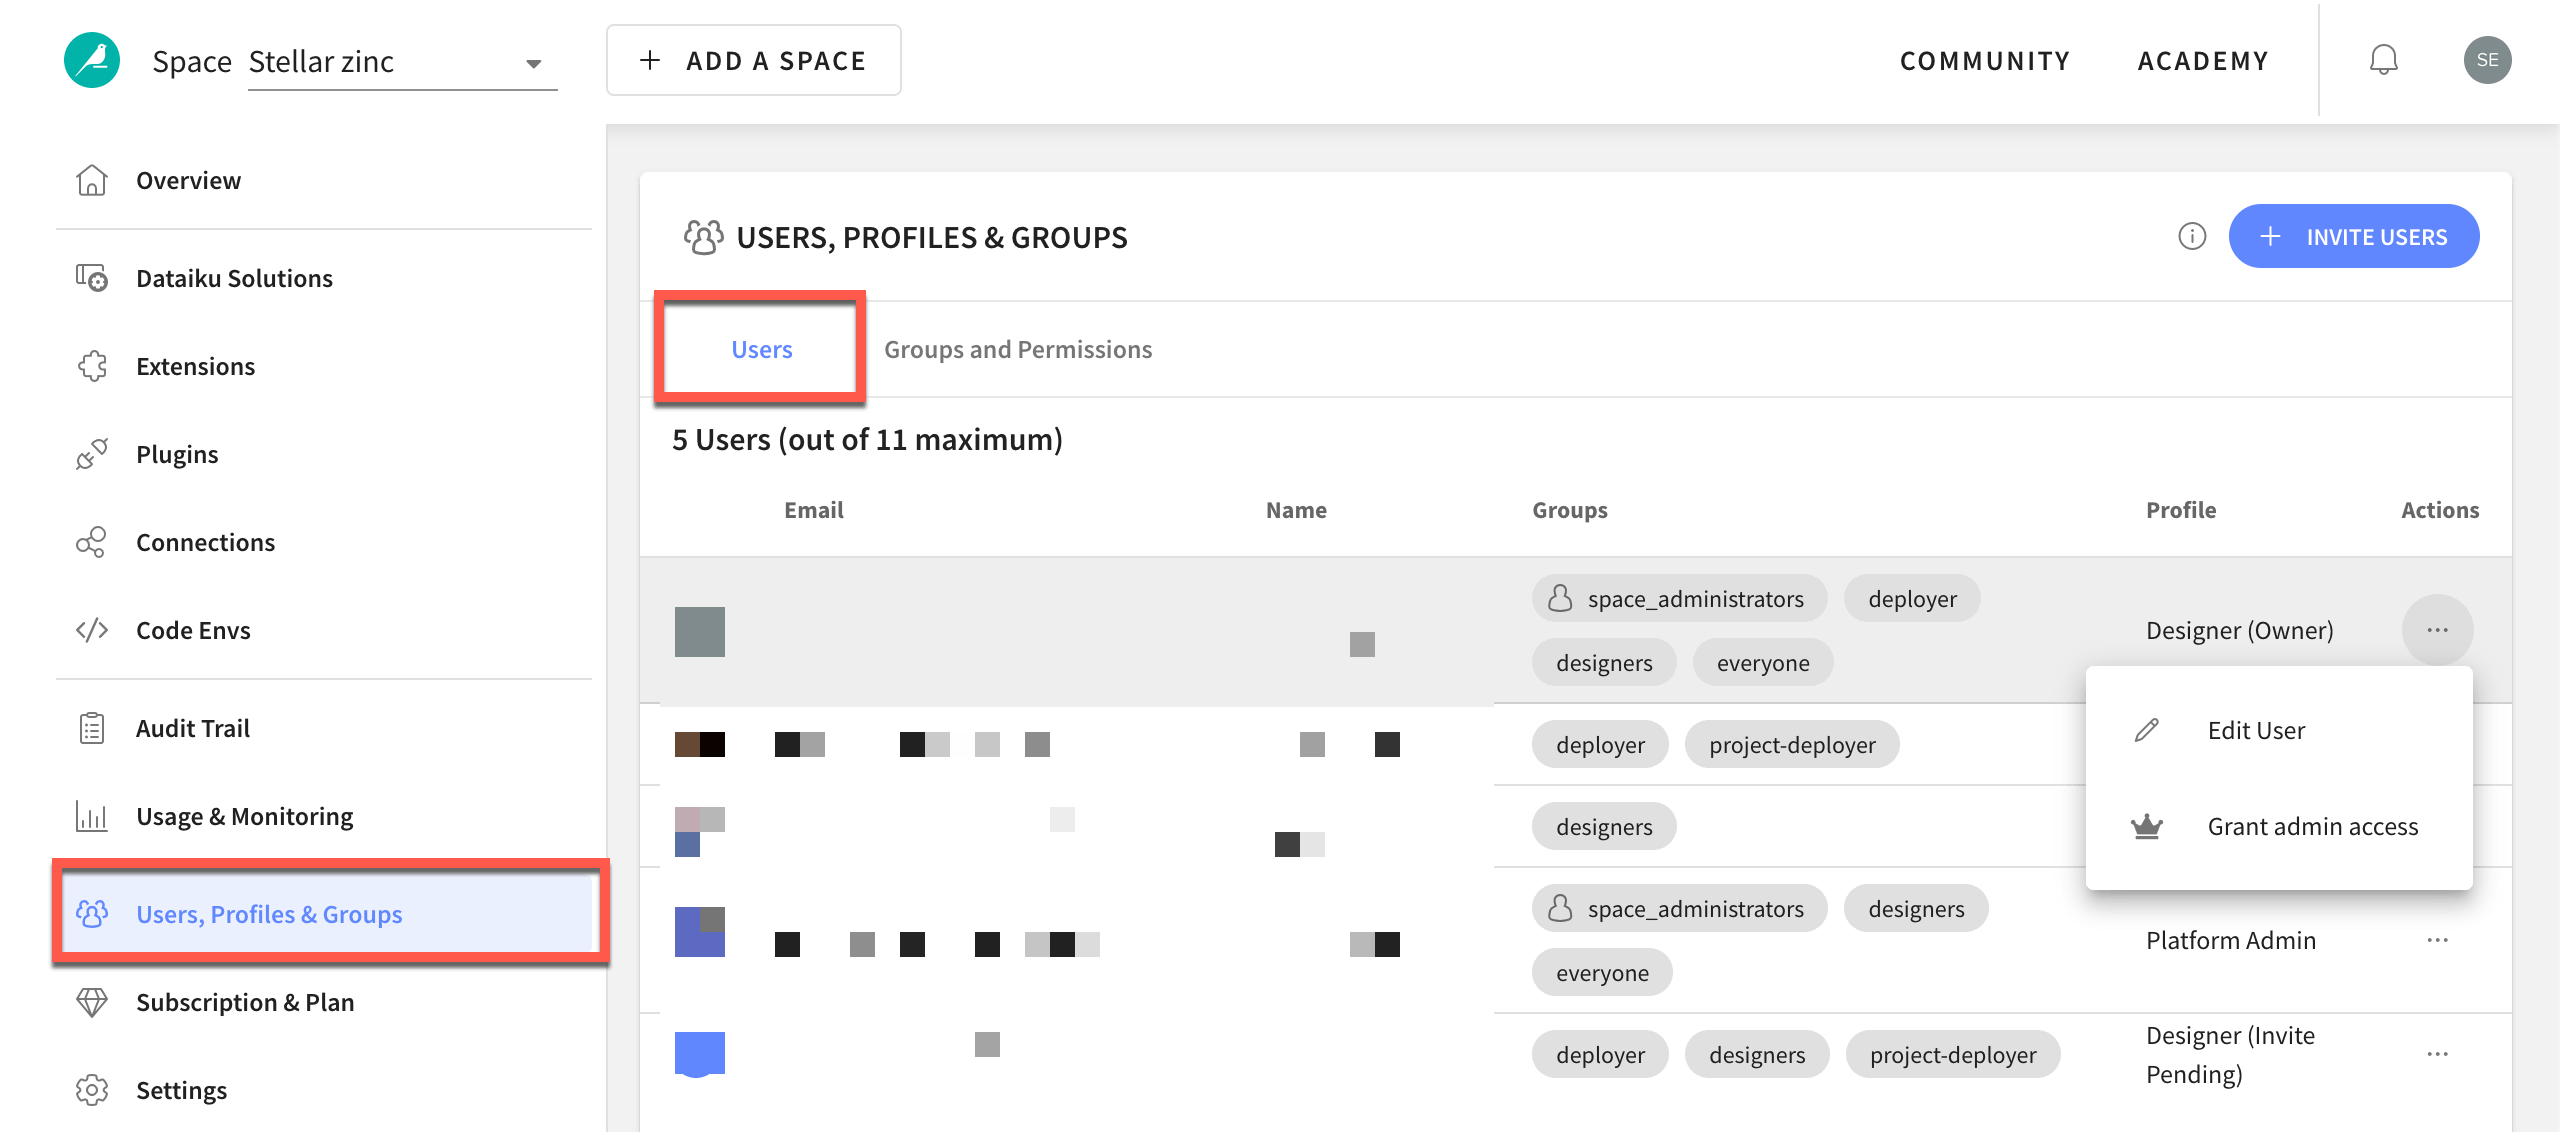
Task: Go to Dataiku Solutions in the sidebar
Action: pos(234,278)
